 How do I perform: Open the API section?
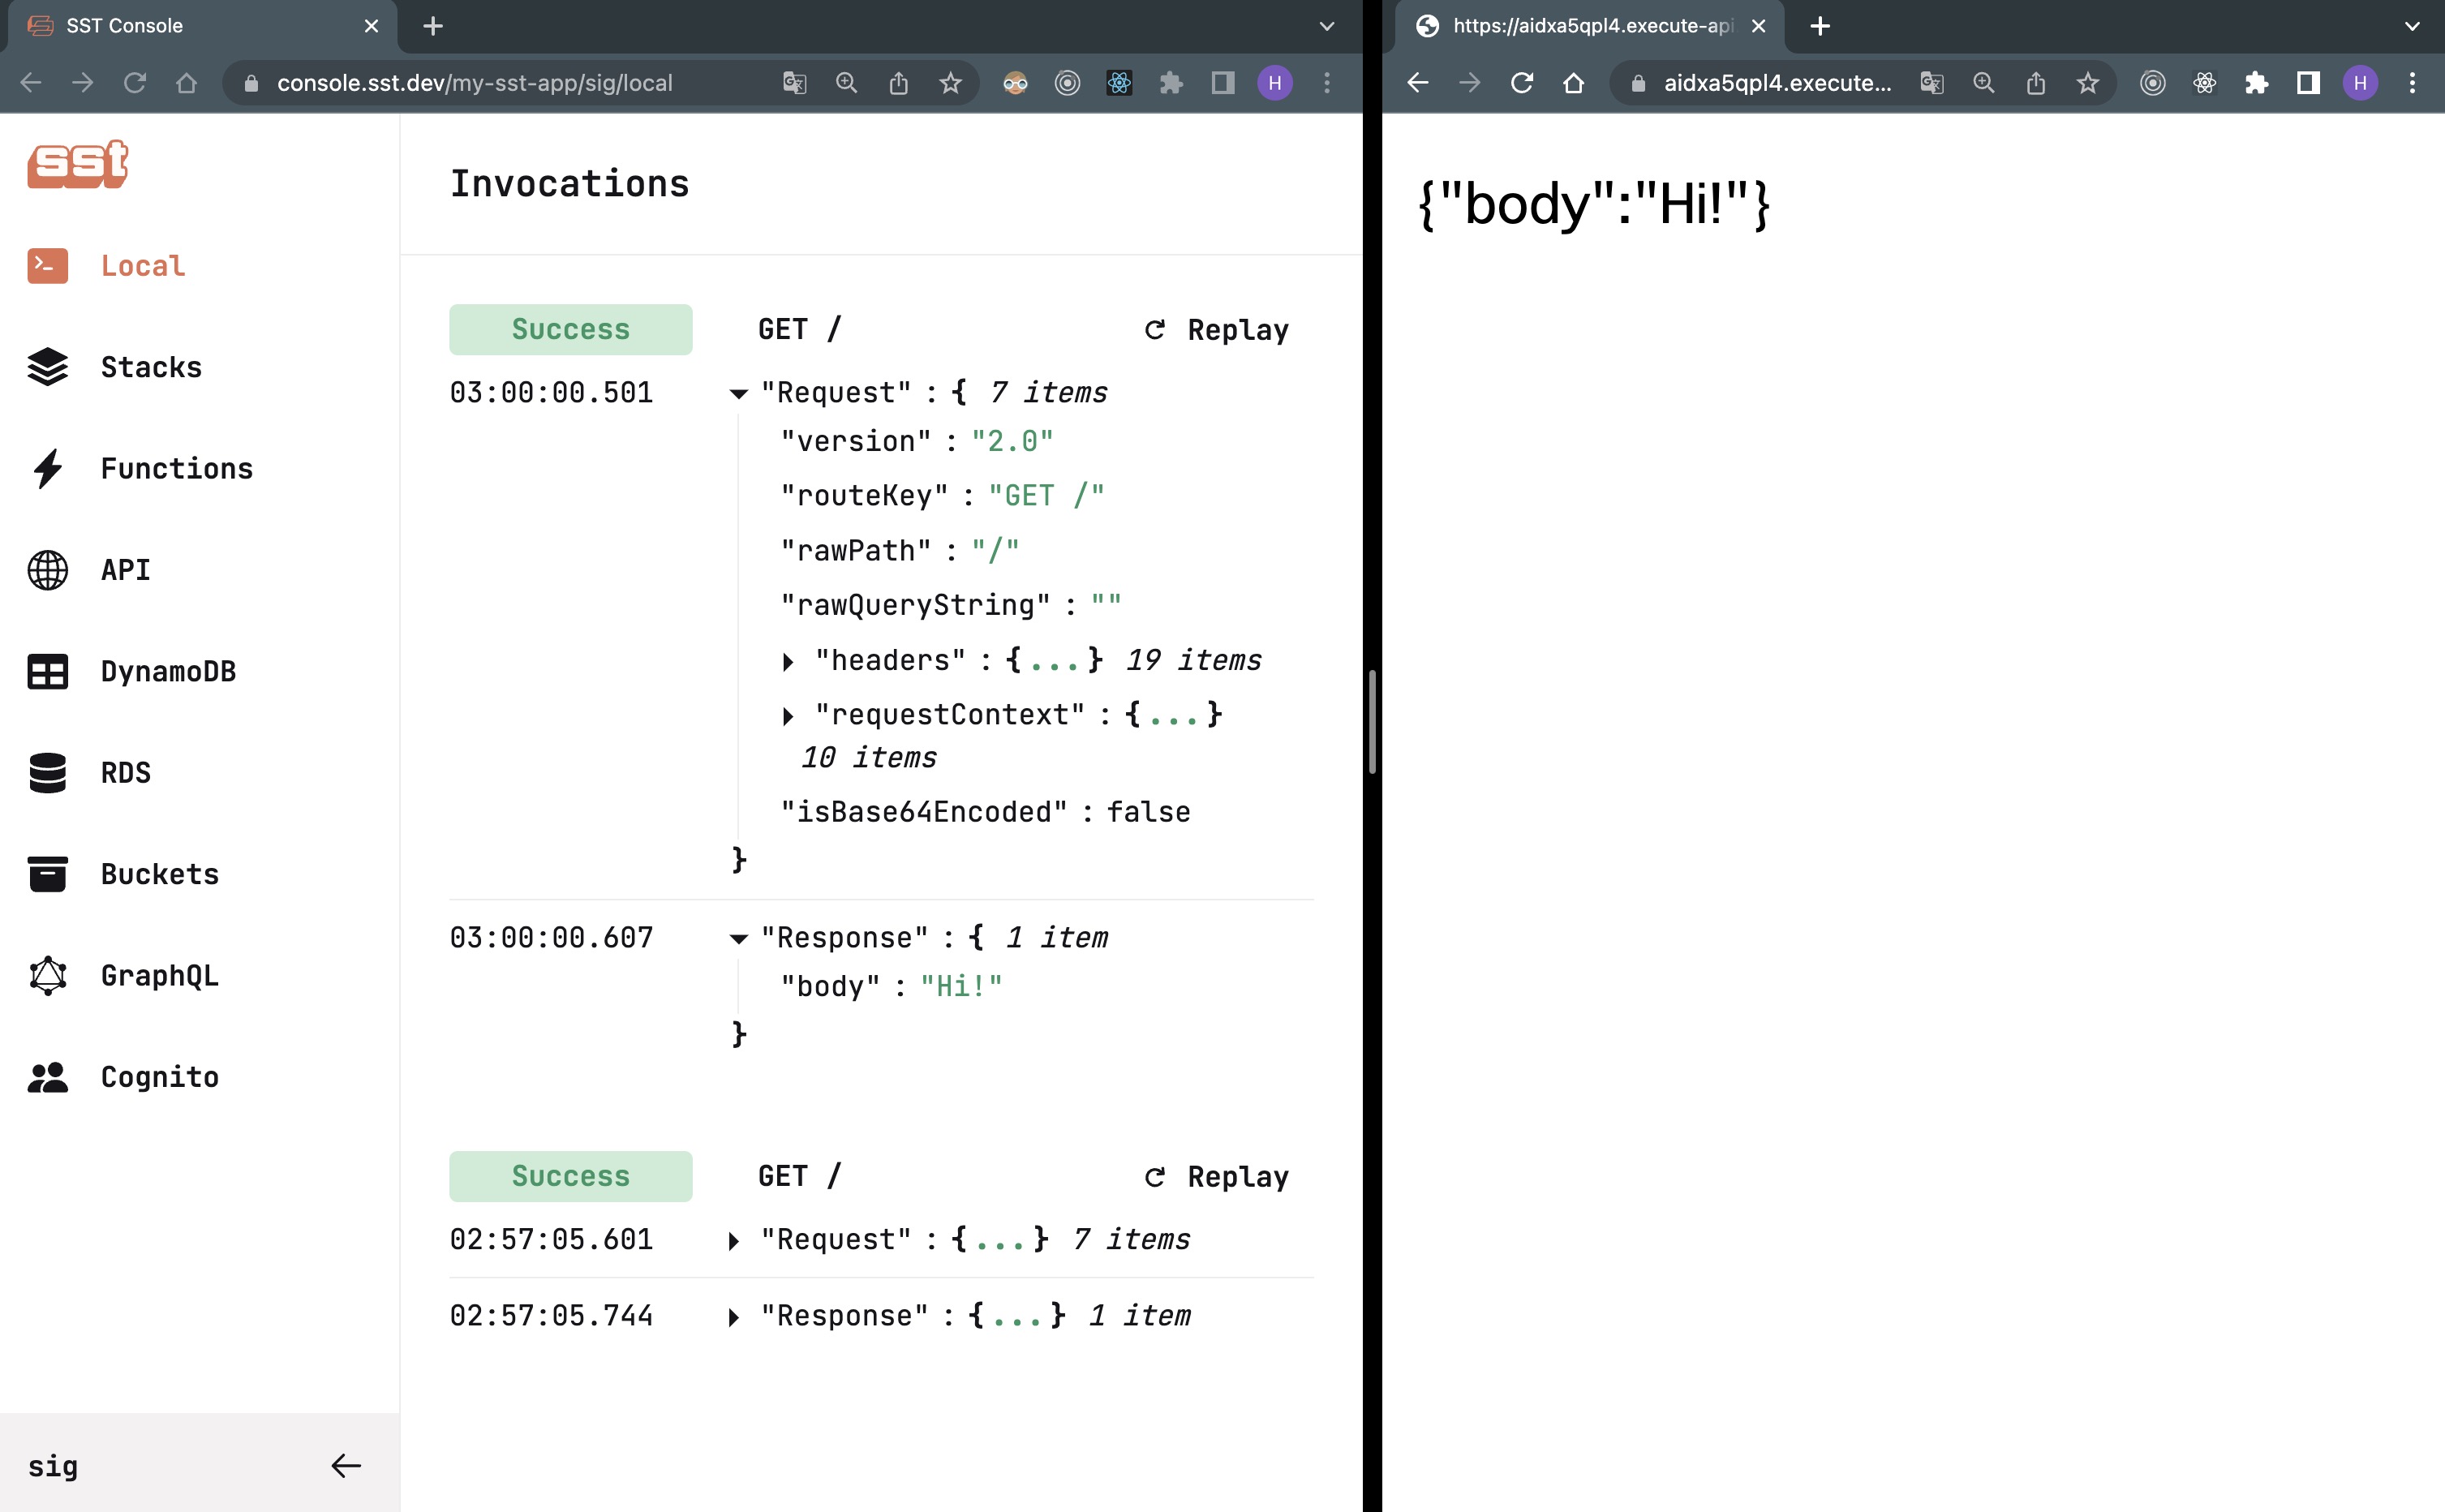pyautogui.click(x=124, y=570)
